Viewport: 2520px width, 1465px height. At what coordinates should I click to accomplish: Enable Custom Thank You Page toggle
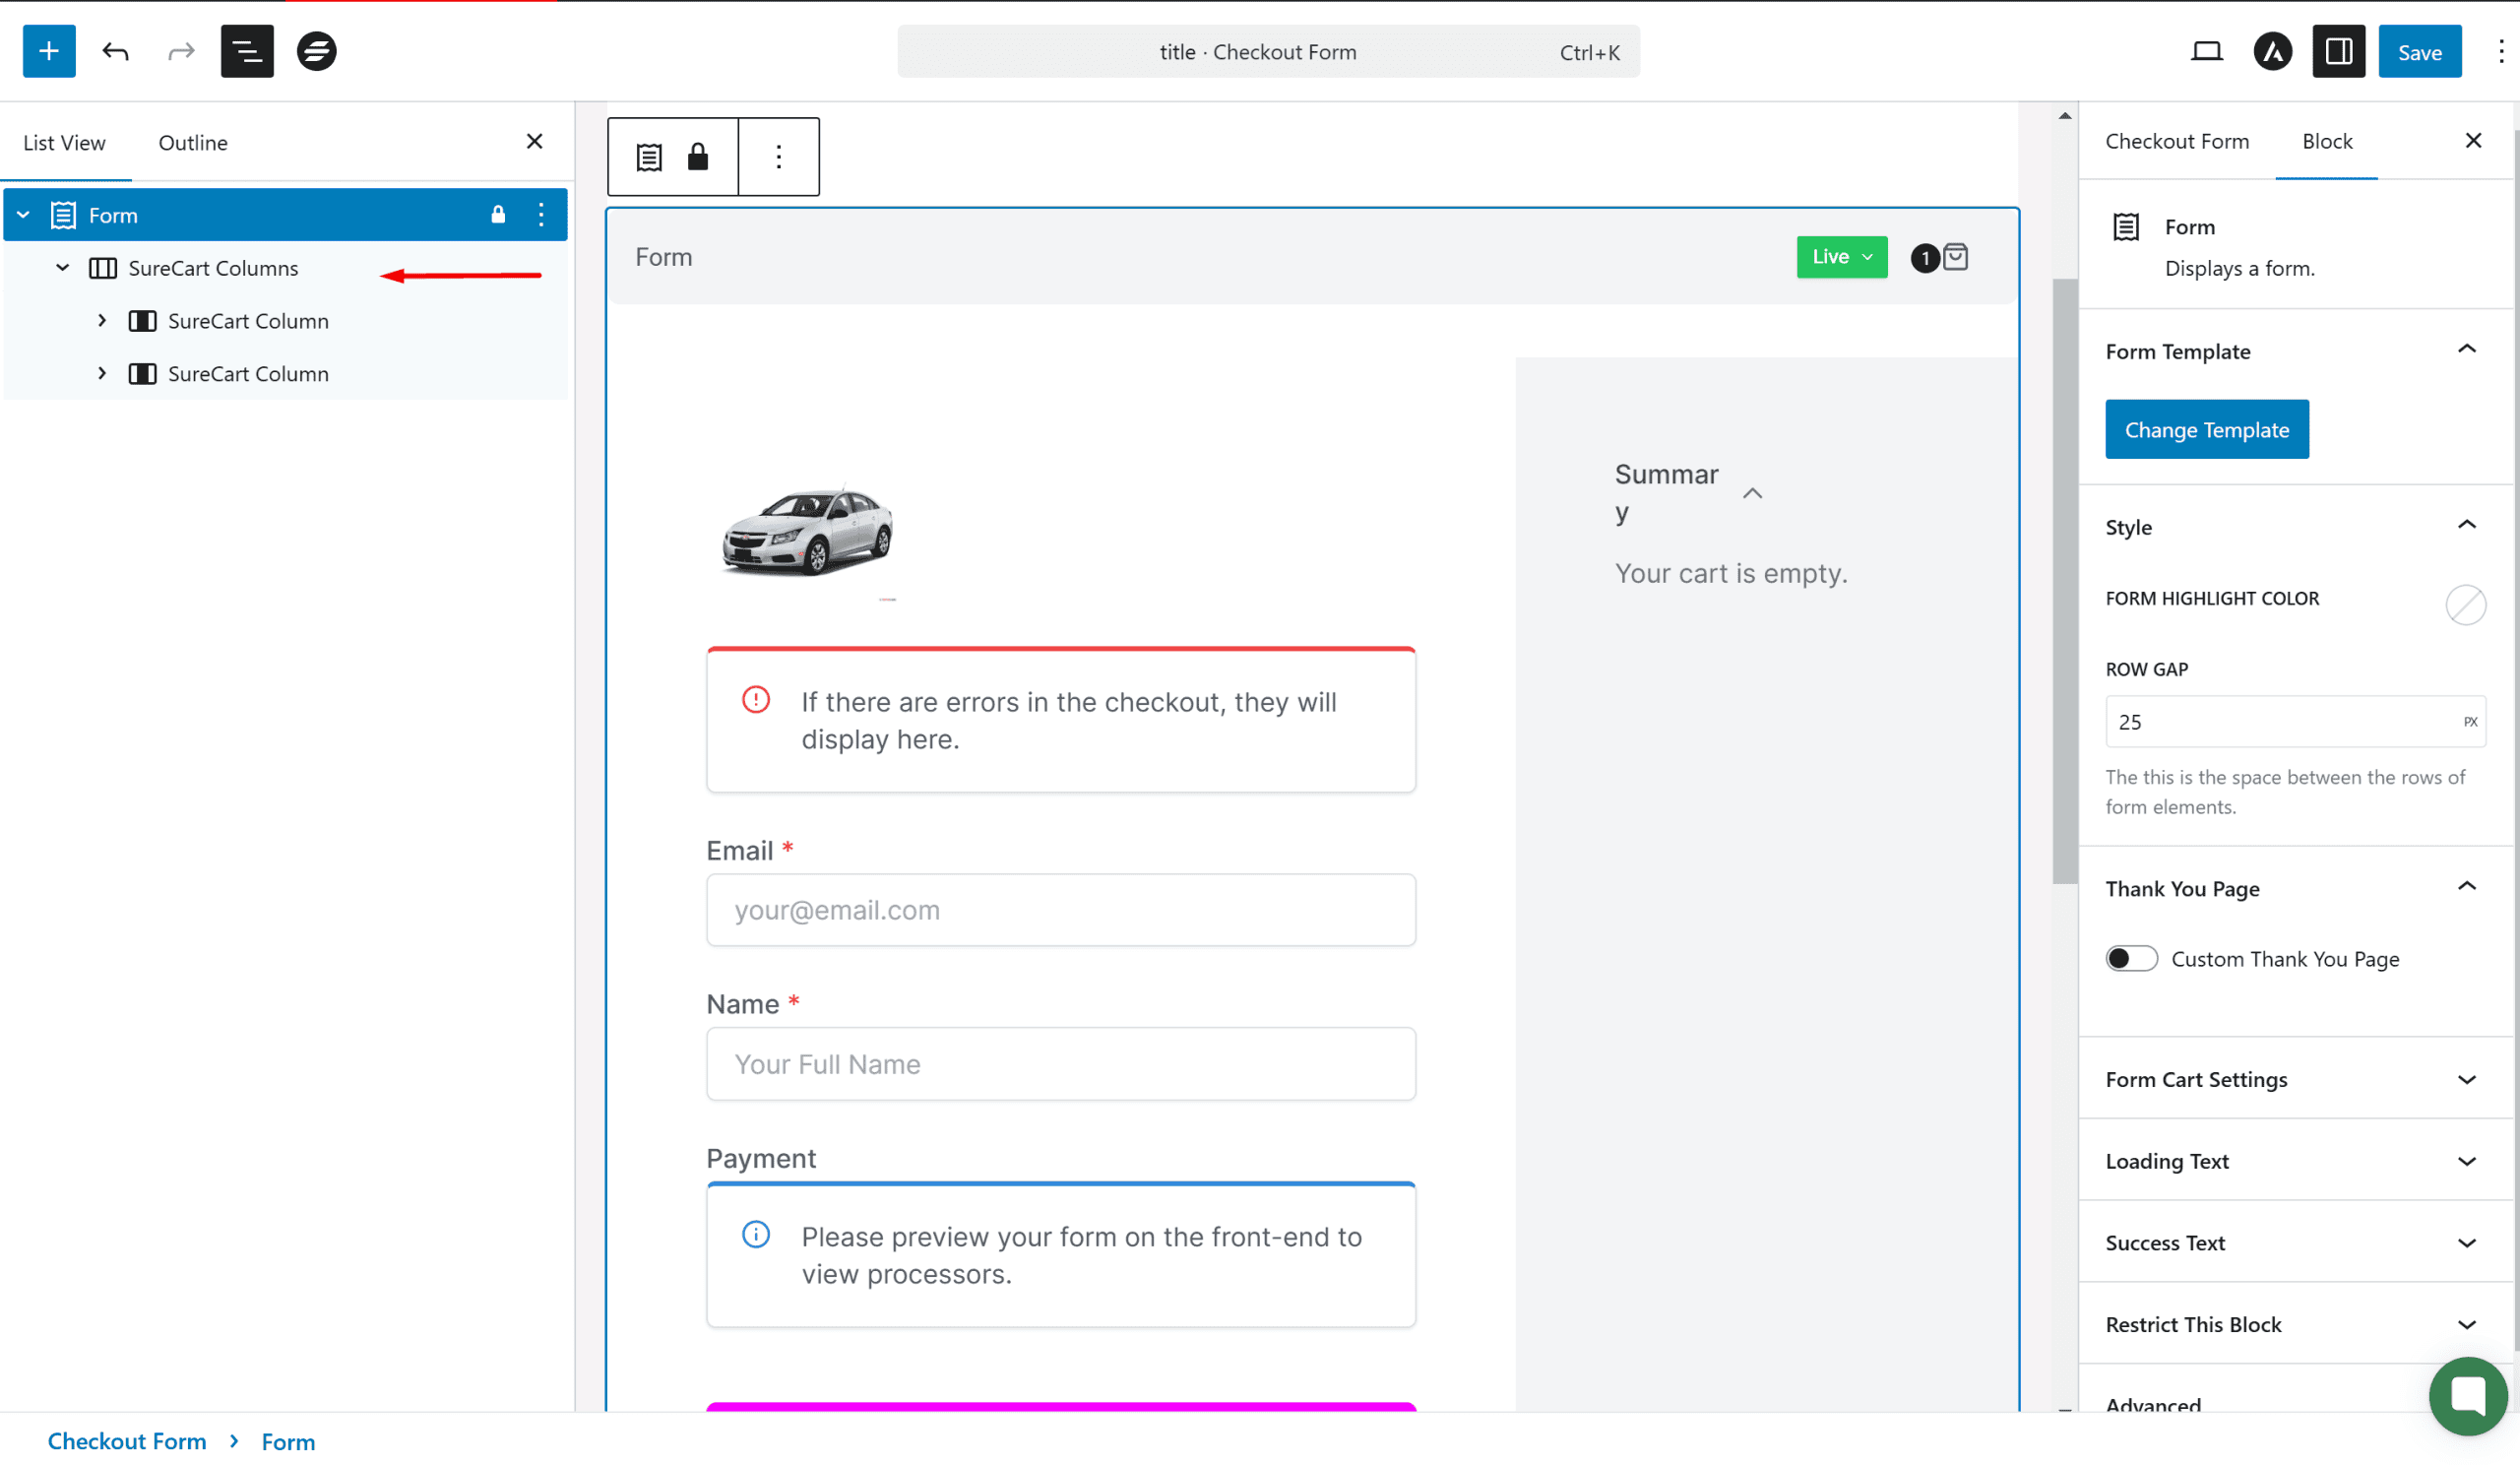point(2131,959)
